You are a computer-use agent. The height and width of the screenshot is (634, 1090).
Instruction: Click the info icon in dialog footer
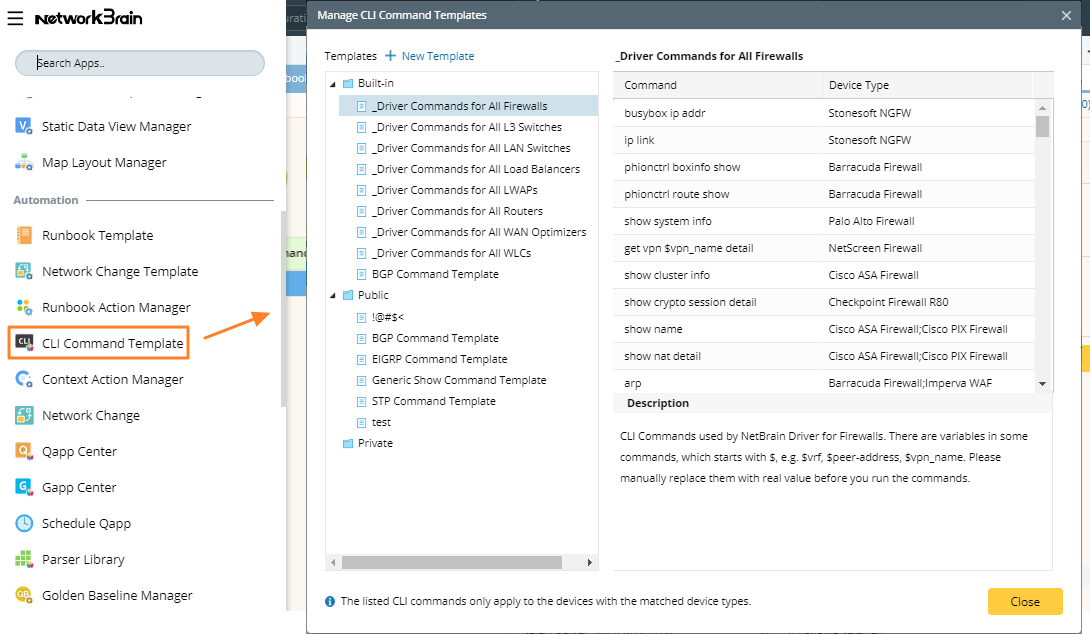330,601
